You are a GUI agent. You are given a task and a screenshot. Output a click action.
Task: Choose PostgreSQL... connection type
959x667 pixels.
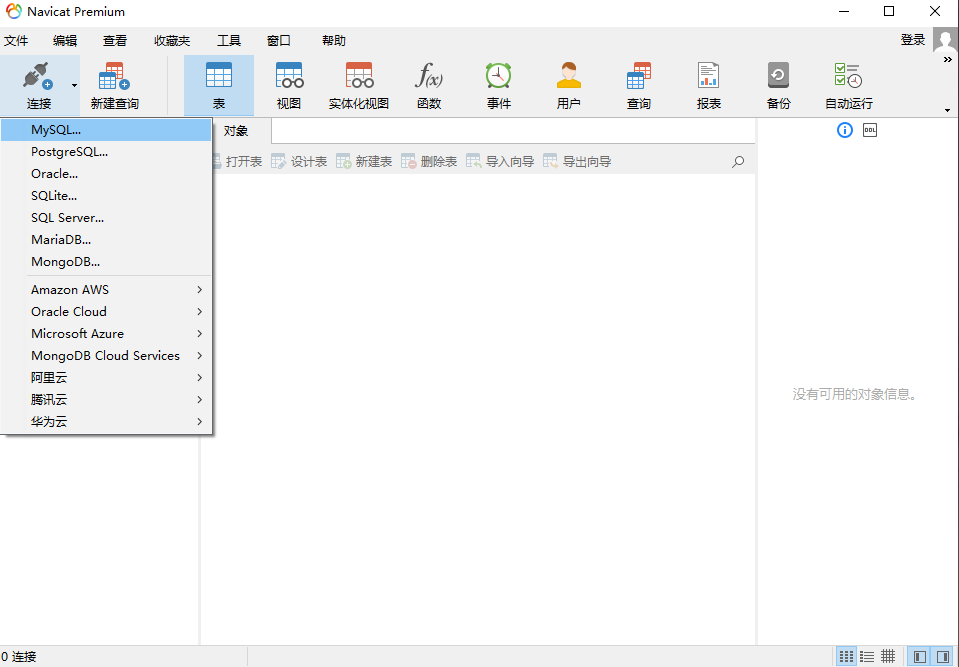[x=106, y=152]
